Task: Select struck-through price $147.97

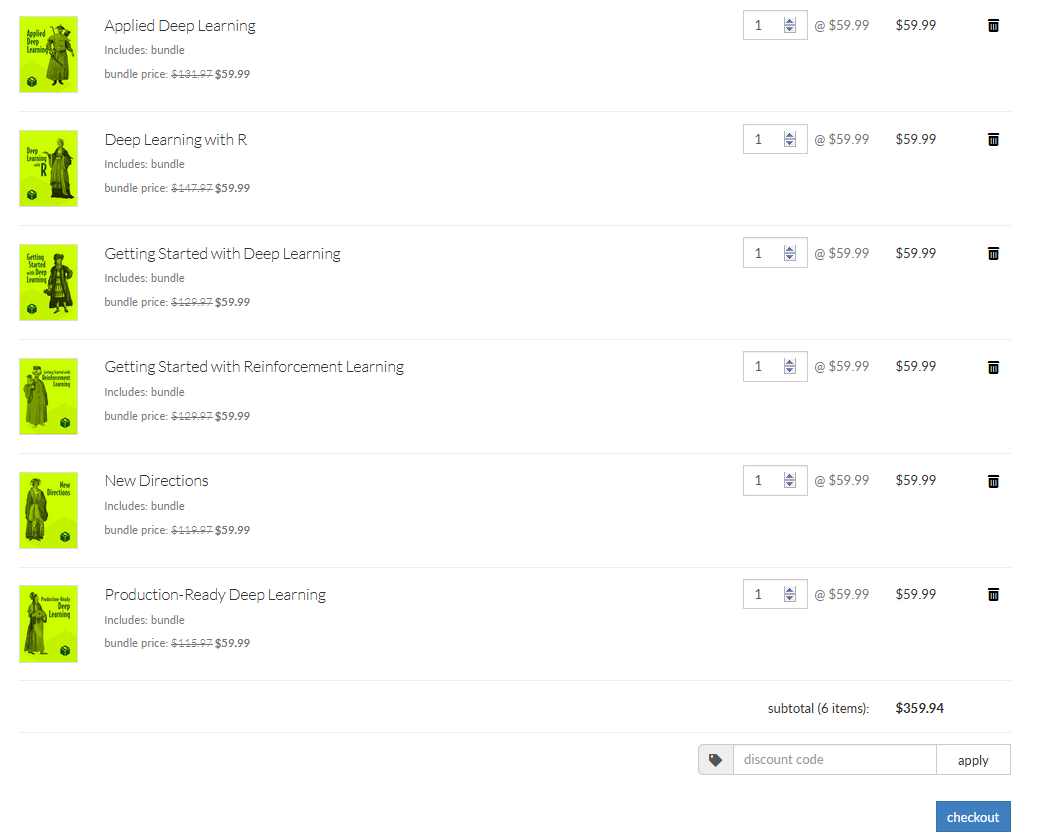Action: (x=191, y=188)
